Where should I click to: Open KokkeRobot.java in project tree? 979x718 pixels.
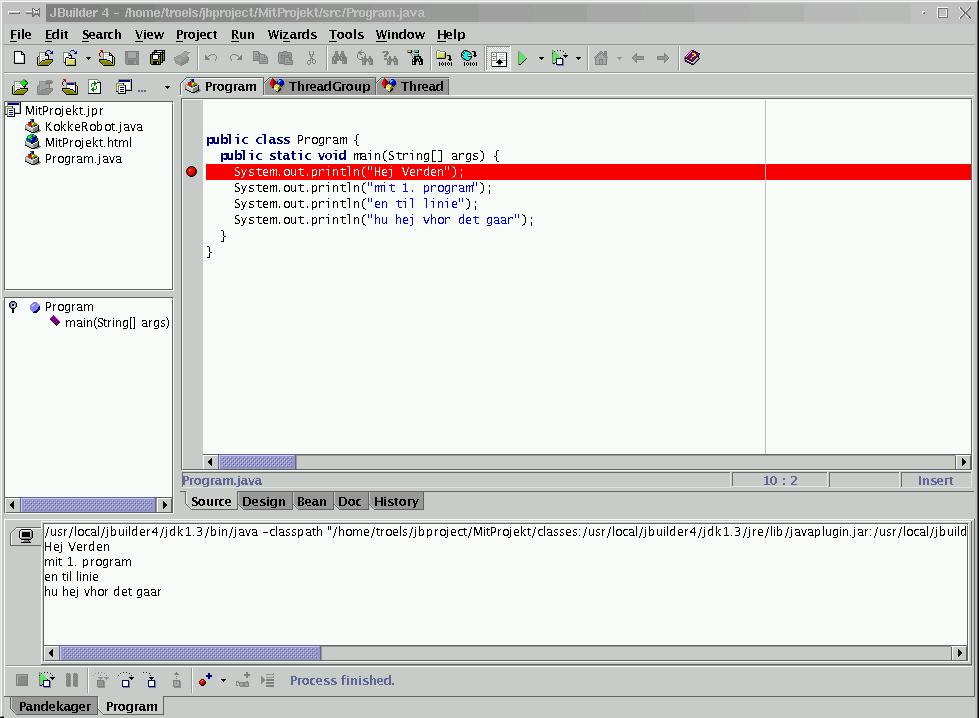[93, 126]
